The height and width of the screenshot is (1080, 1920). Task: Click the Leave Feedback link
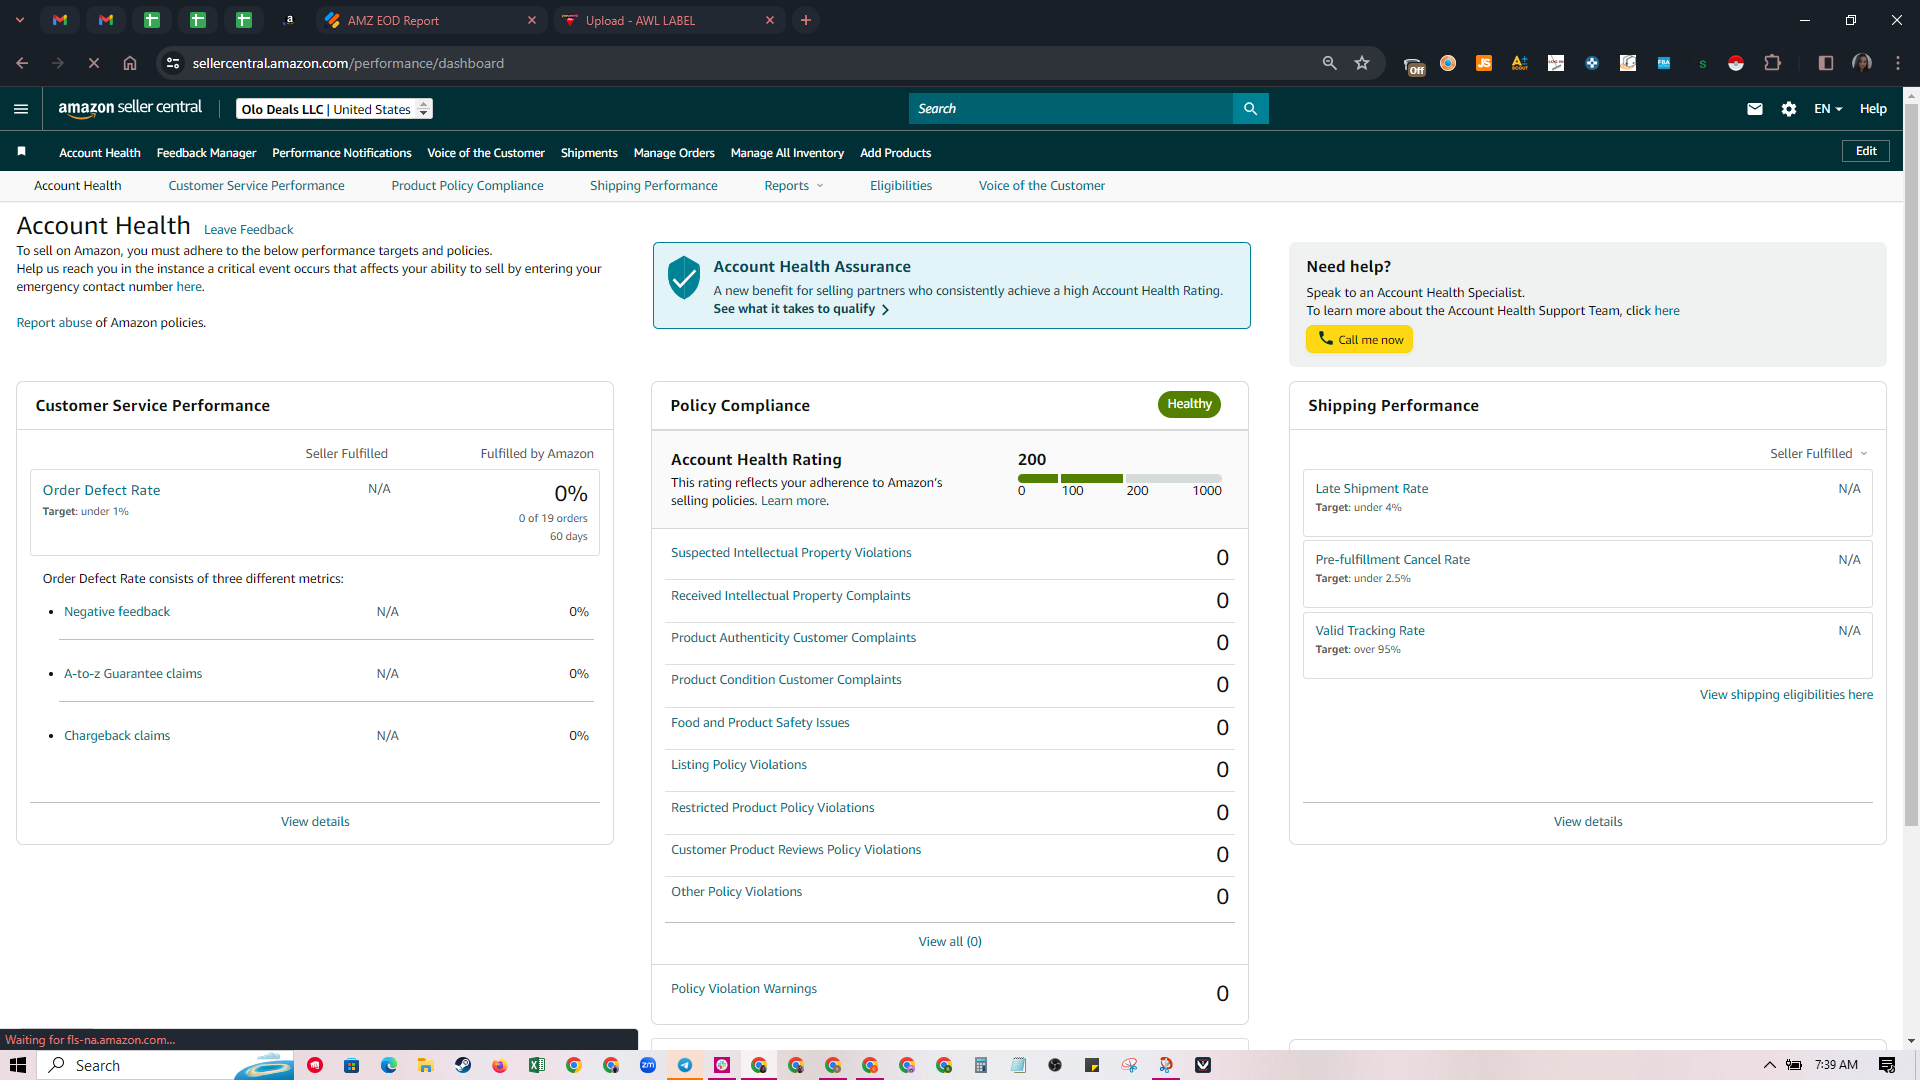(x=248, y=230)
